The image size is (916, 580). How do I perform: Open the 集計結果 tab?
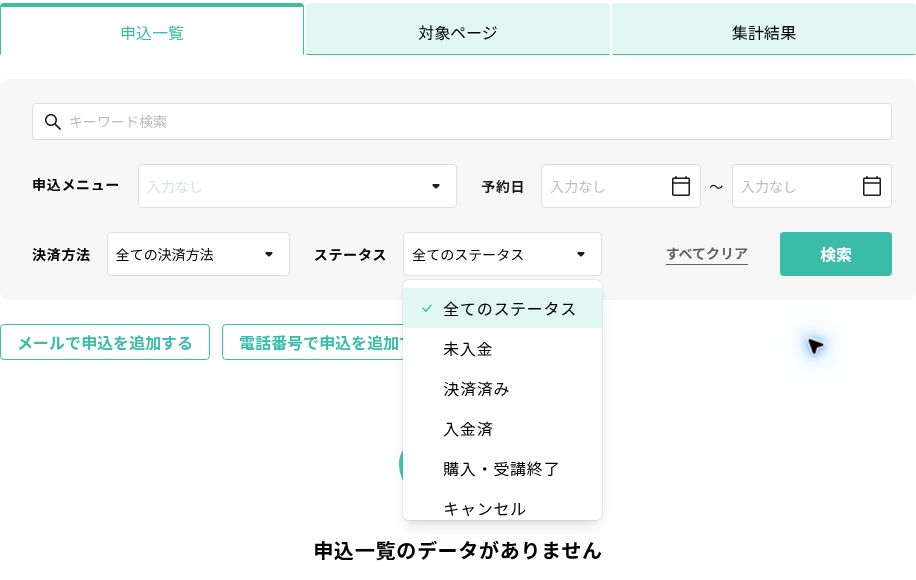[764, 30]
